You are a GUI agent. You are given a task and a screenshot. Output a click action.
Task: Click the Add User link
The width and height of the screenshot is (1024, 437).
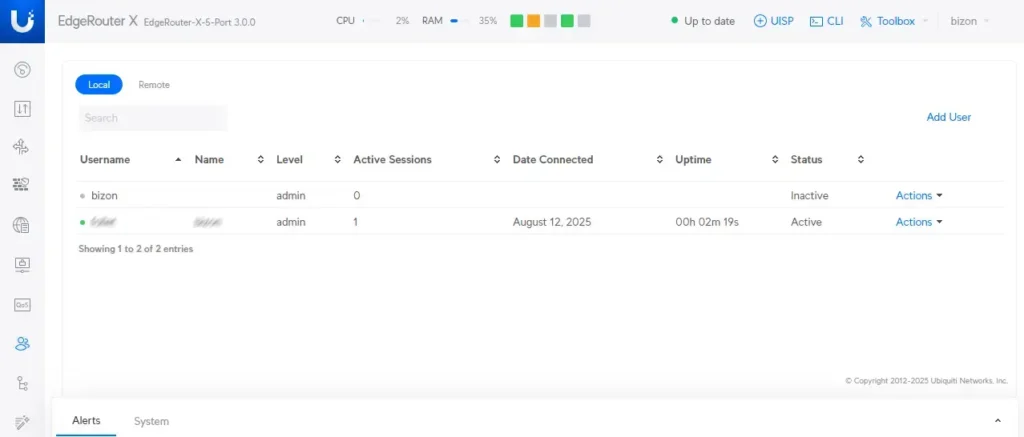click(x=948, y=118)
